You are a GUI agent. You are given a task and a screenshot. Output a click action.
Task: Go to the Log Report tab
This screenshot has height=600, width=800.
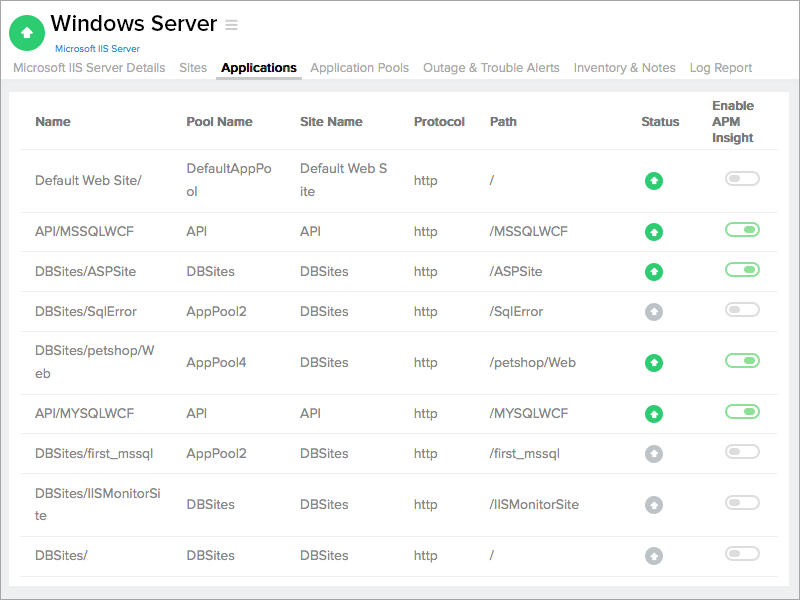[x=720, y=68]
